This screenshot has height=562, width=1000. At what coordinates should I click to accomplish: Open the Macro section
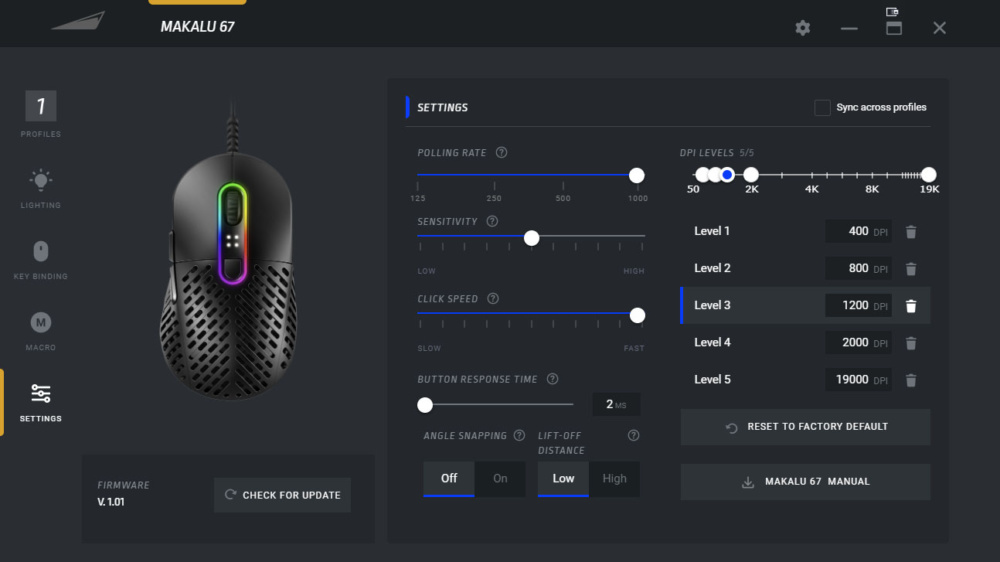pyautogui.click(x=41, y=331)
